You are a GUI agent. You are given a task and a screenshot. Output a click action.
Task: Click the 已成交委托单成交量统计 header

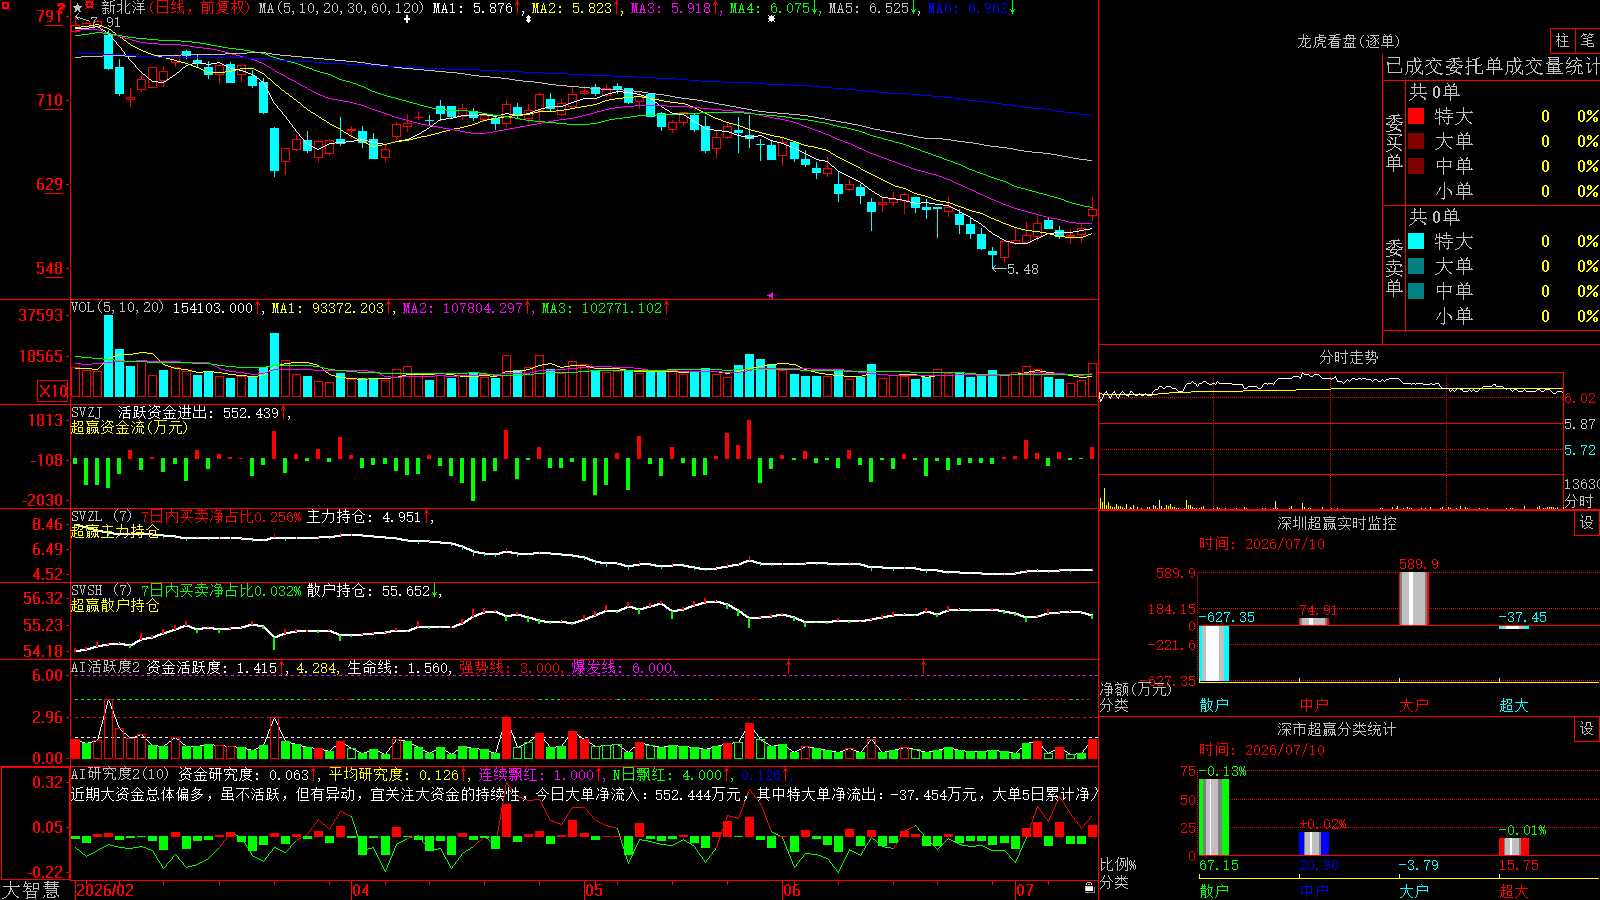(x=1492, y=66)
